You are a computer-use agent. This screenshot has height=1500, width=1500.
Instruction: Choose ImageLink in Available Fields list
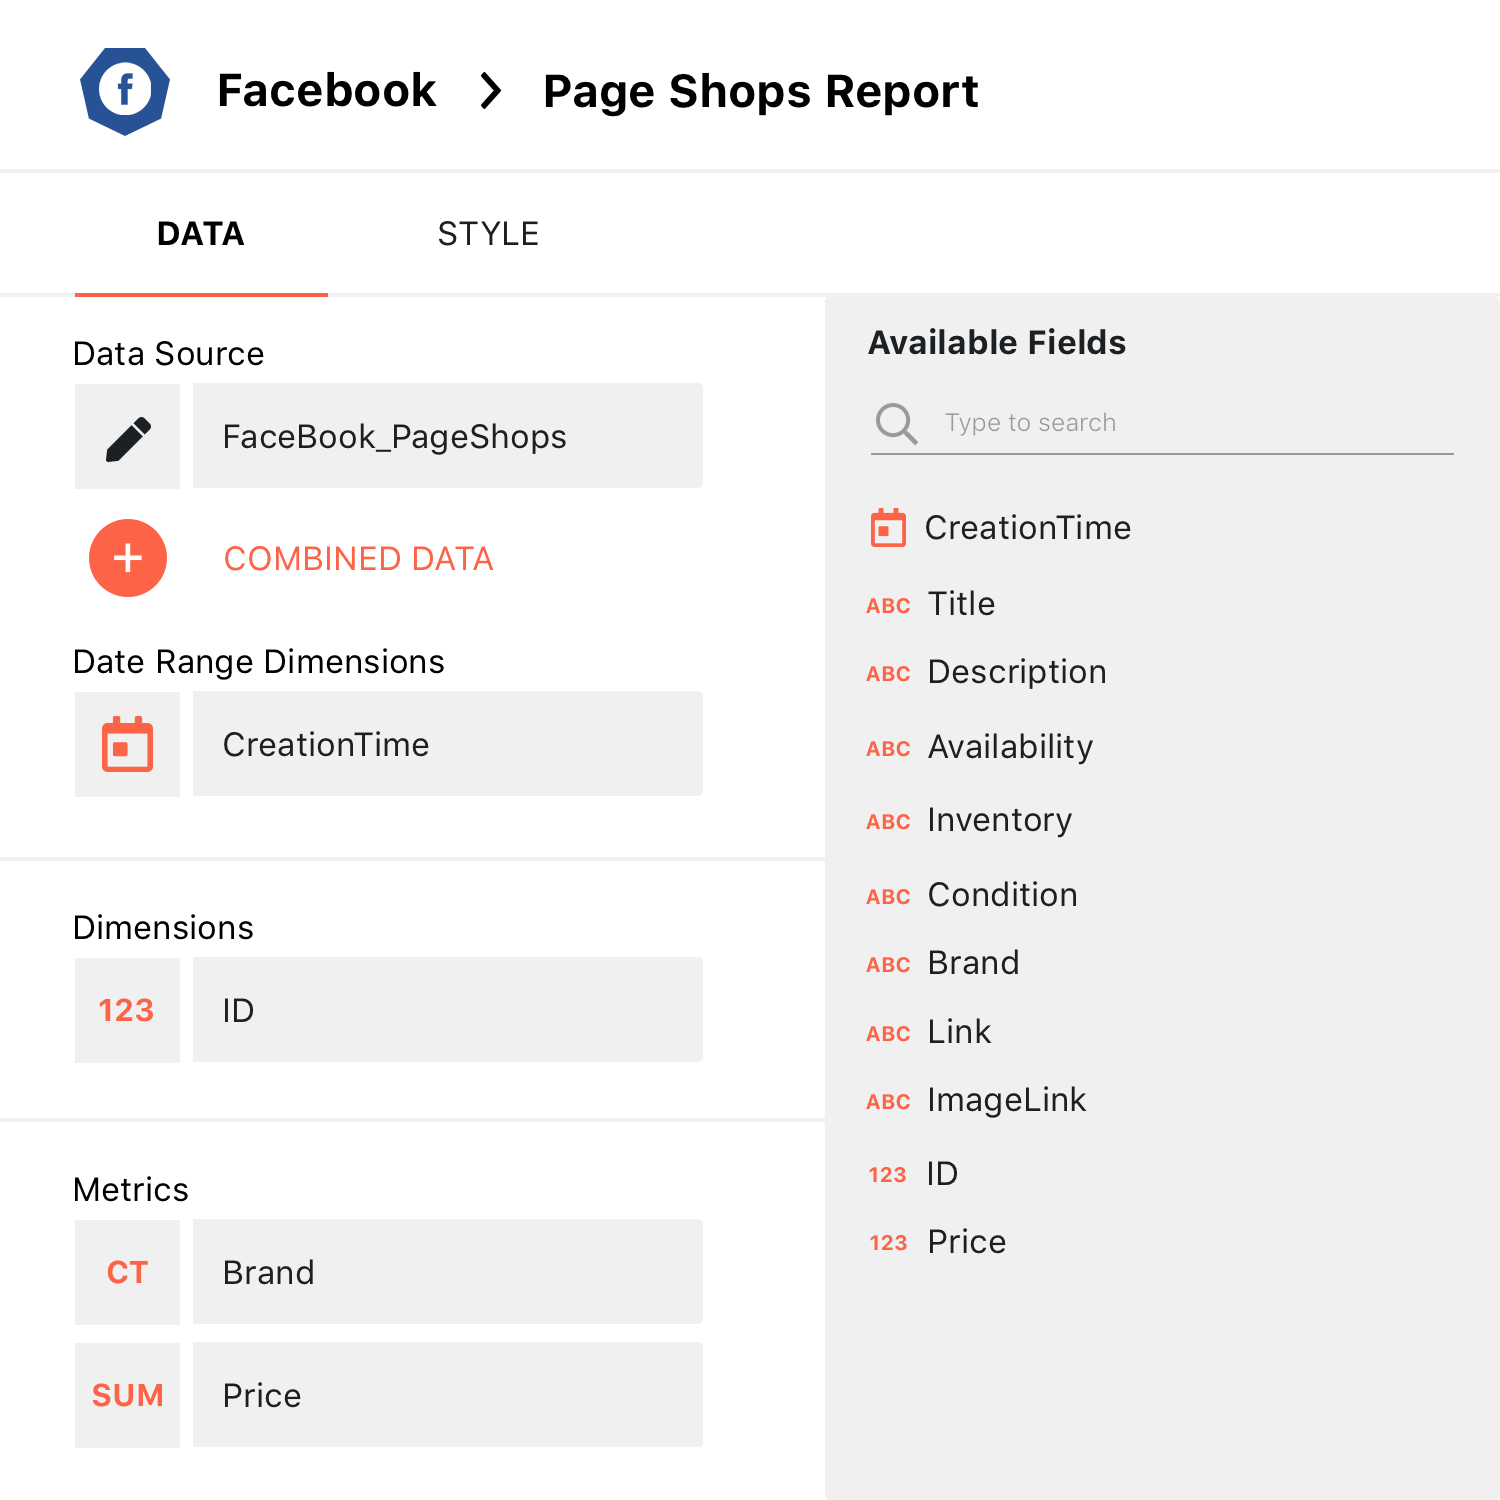coord(1007,1100)
